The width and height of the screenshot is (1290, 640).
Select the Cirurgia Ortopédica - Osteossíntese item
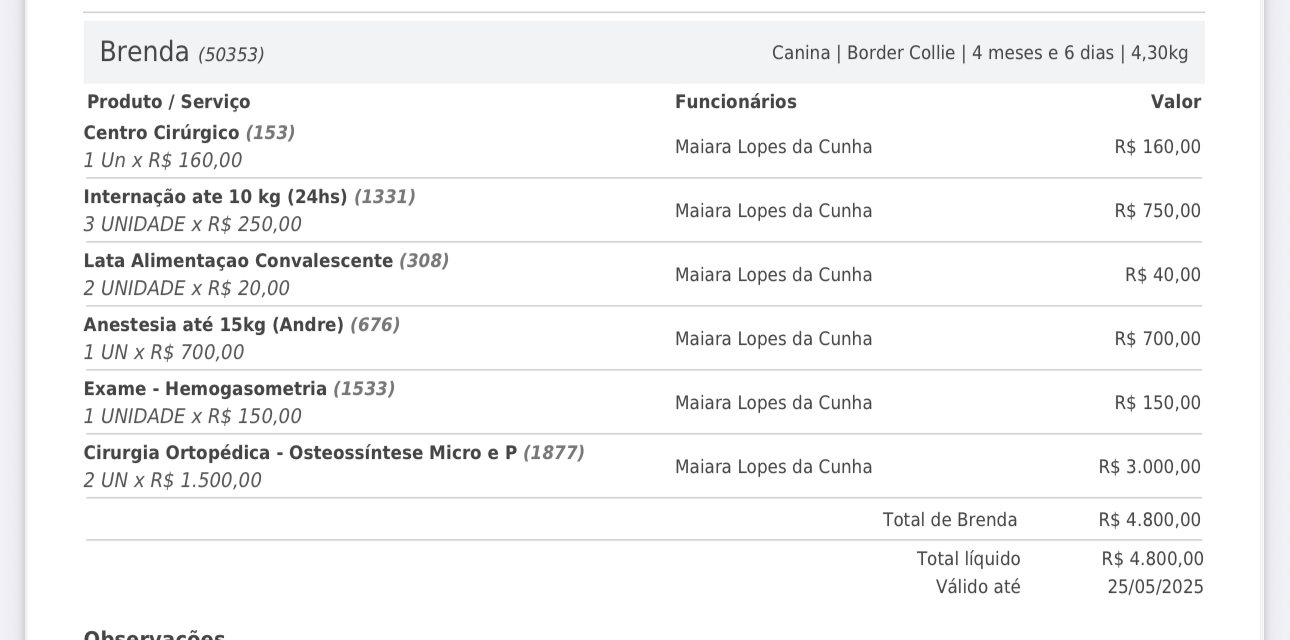point(334,453)
